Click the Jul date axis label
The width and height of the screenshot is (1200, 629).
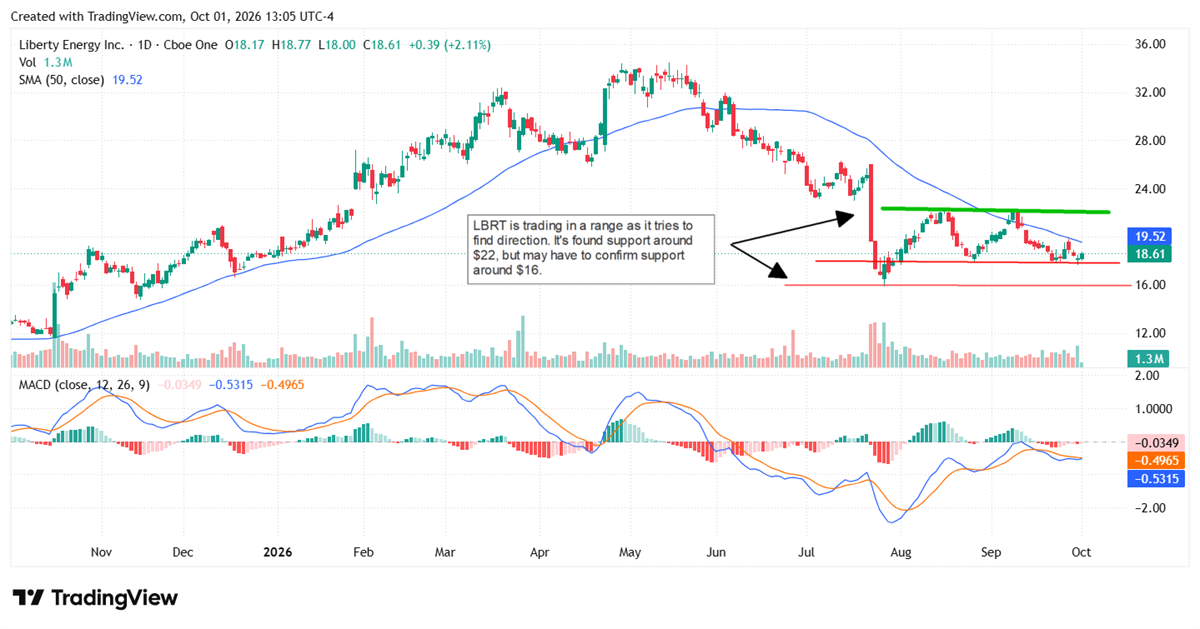806,552
